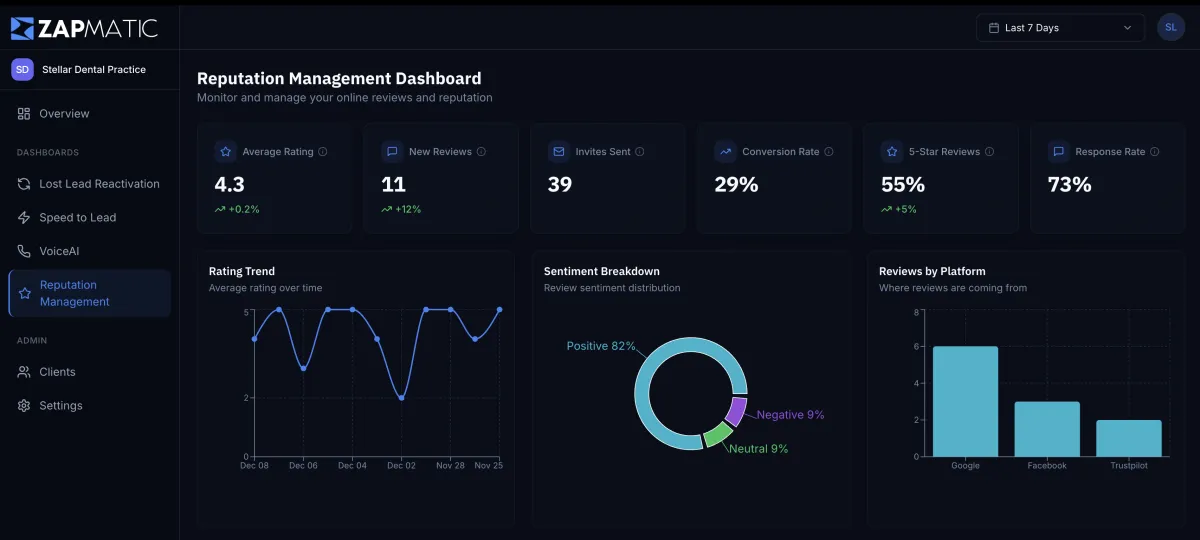Screen dimensions: 1200x540
Task: Click the Reviews by Platform title
Action: pyautogui.click(x=932, y=271)
